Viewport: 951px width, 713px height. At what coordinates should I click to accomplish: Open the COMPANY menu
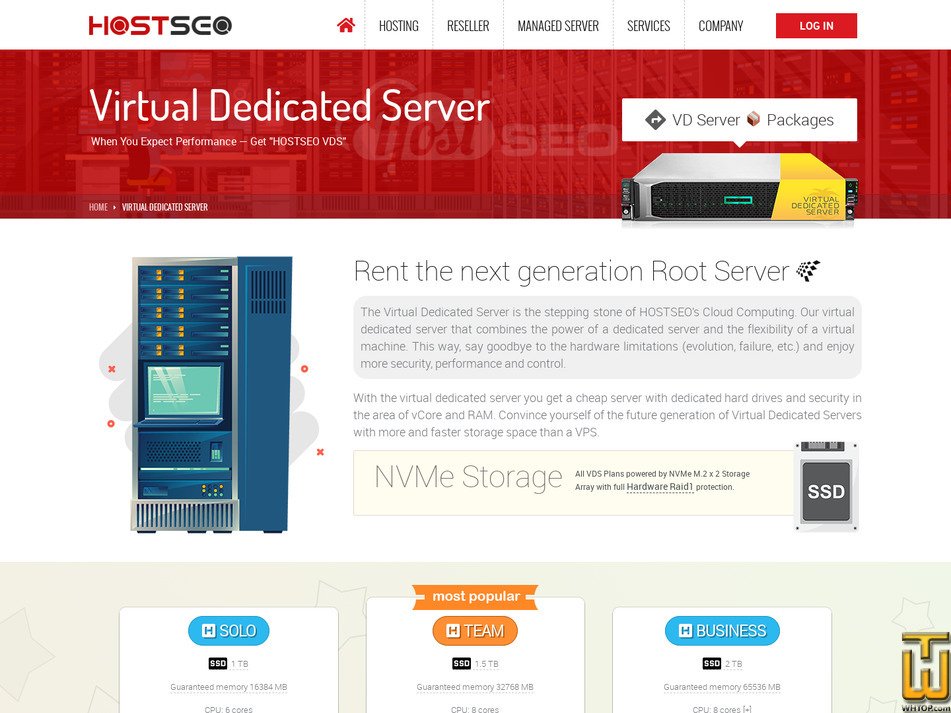coord(721,25)
